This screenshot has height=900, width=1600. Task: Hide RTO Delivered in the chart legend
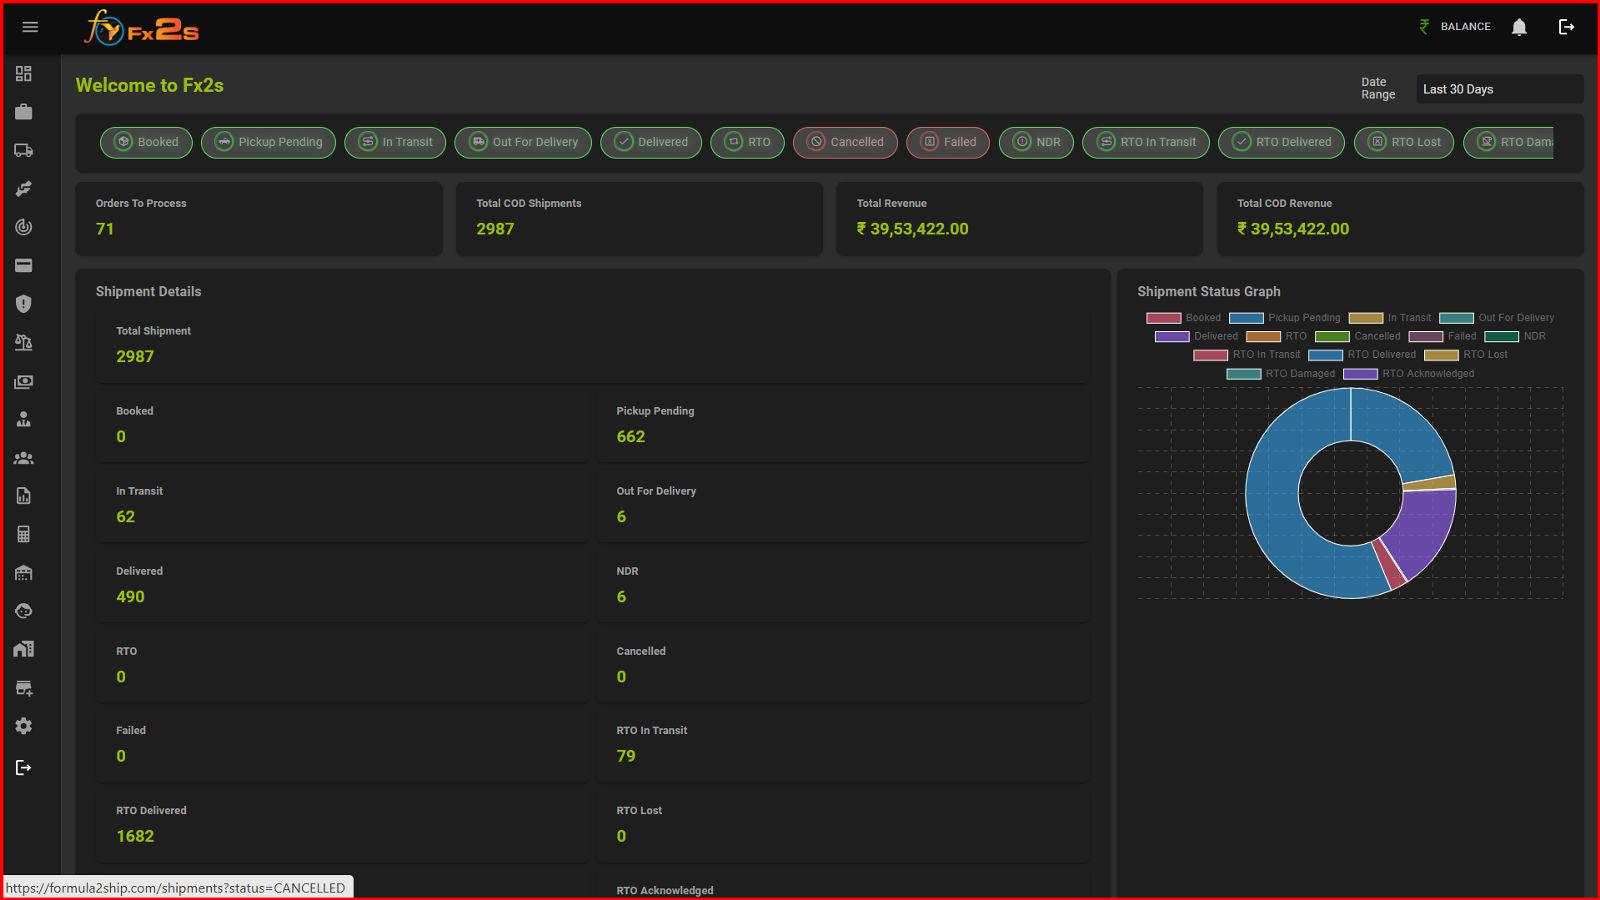[x=1380, y=355]
